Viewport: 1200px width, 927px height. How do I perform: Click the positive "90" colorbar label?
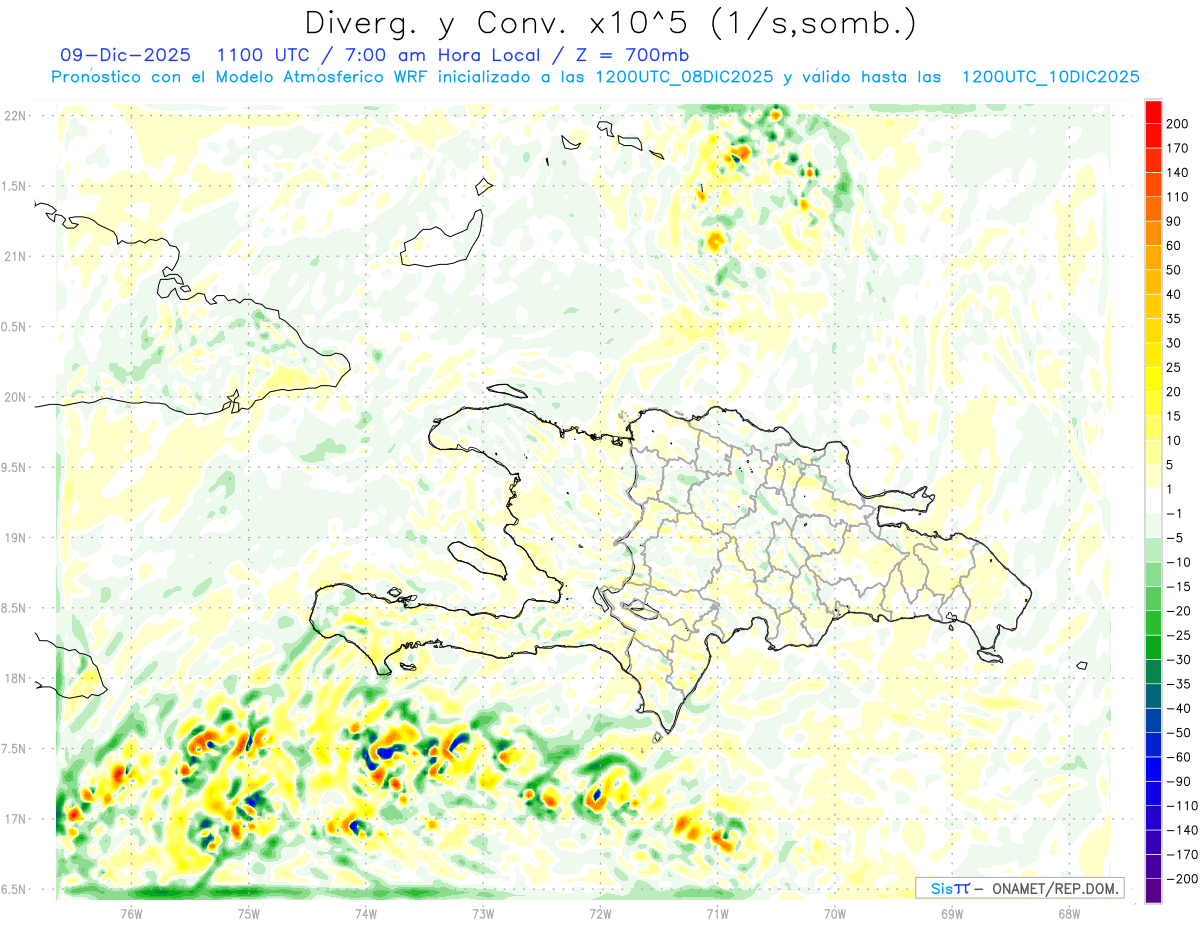[x=1174, y=221]
